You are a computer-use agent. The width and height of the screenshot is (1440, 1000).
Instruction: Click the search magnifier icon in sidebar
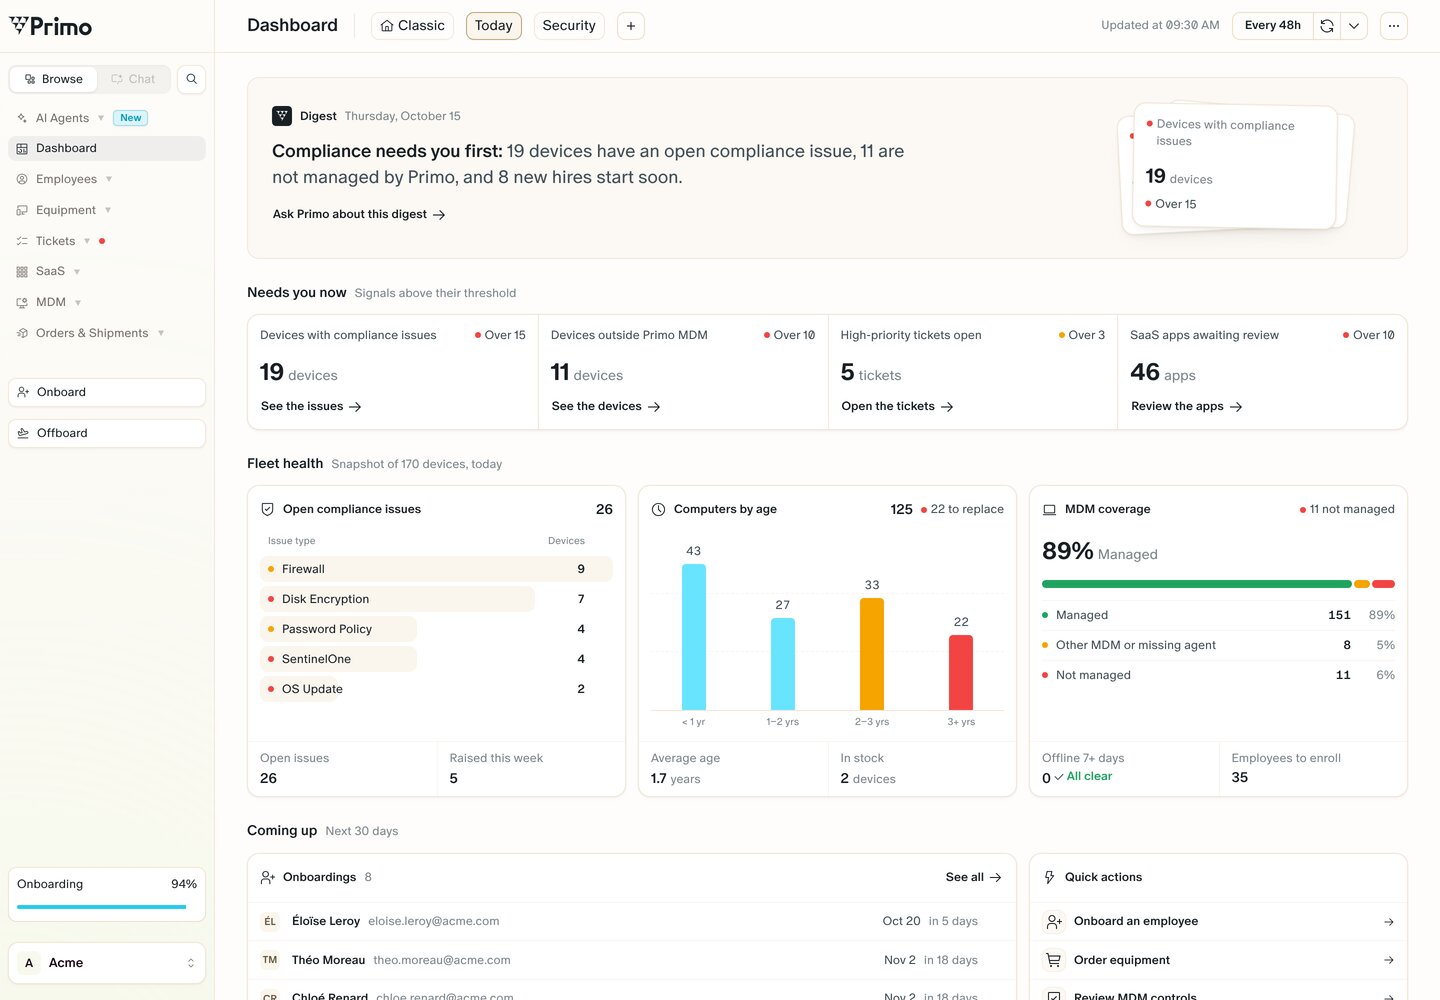(191, 79)
